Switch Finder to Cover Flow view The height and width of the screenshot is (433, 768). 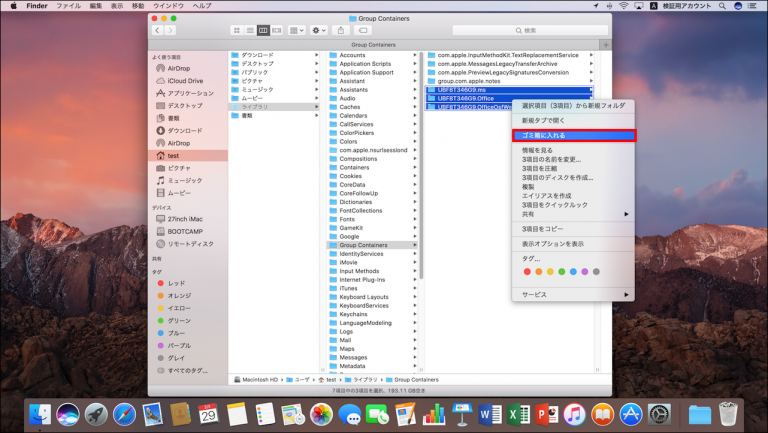pyautogui.click(x=277, y=30)
